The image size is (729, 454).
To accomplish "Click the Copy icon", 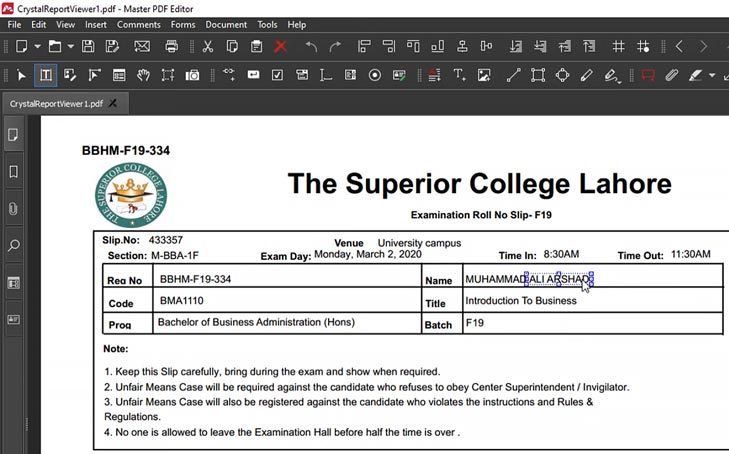I will click(232, 46).
